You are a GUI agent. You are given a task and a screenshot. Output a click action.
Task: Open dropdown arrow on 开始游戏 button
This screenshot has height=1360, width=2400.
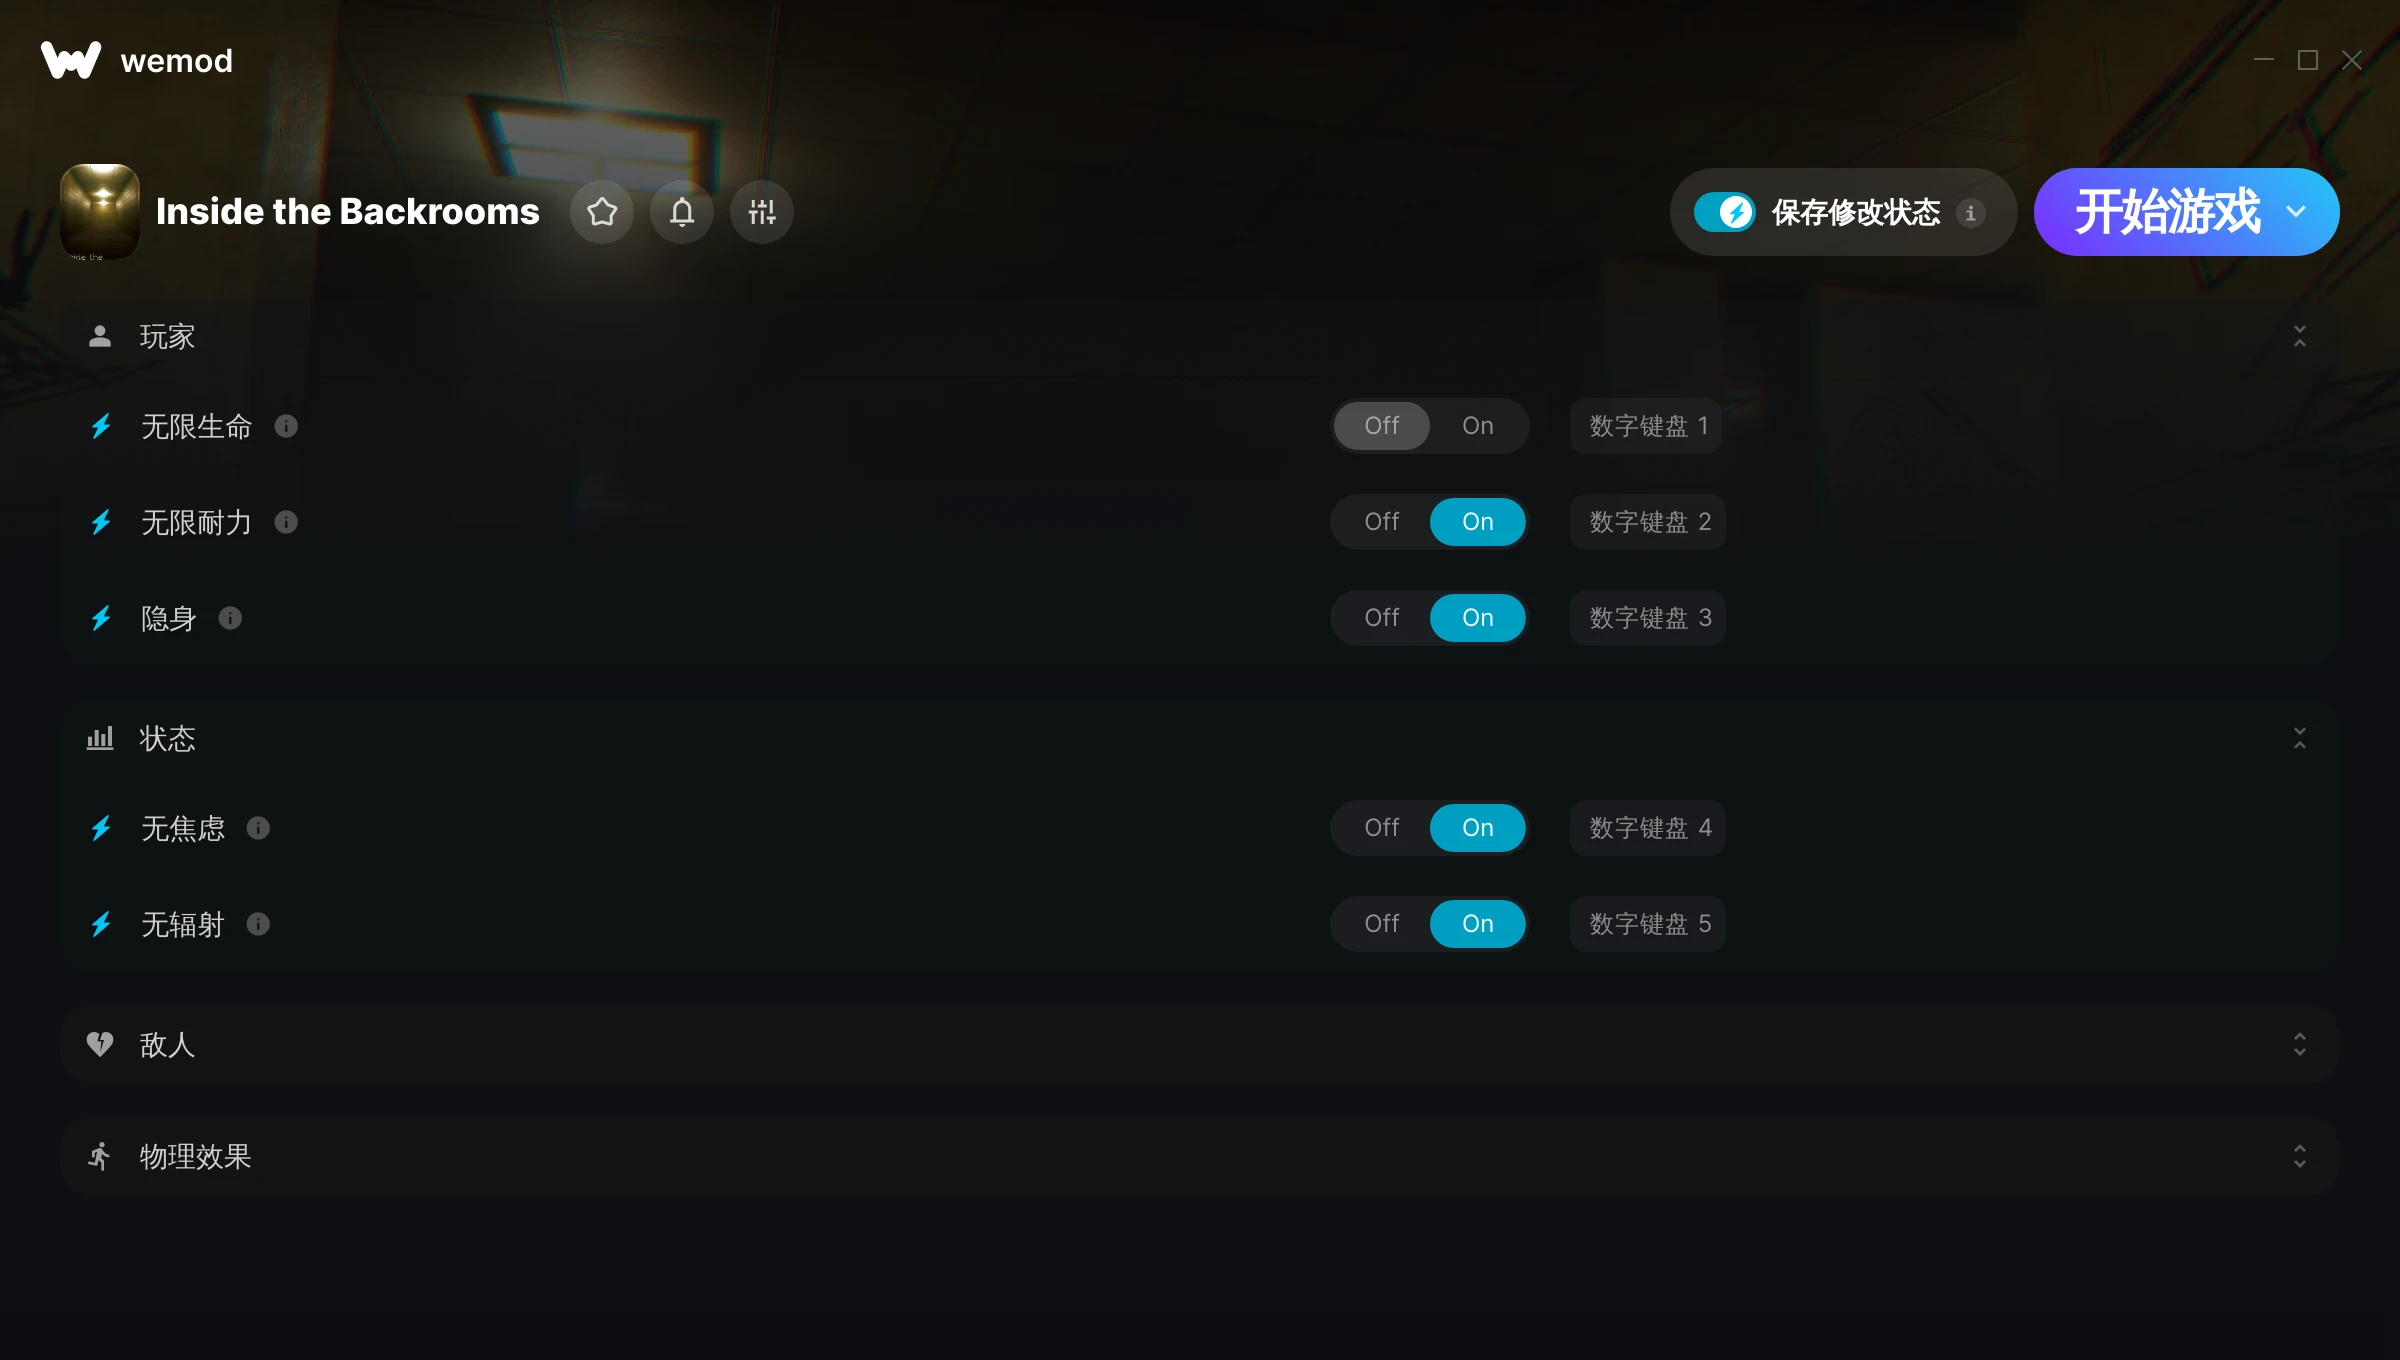pyautogui.click(x=2296, y=212)
